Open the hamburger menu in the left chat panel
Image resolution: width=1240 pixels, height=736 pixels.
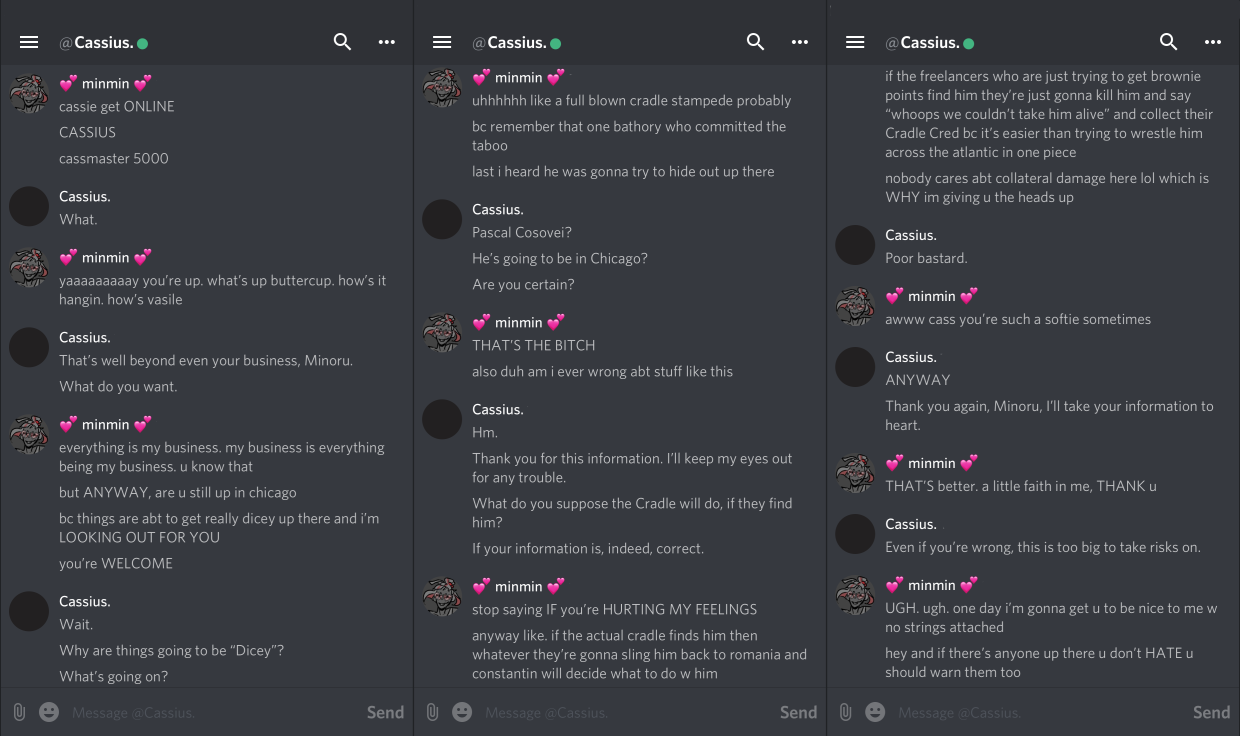(29, 42)
